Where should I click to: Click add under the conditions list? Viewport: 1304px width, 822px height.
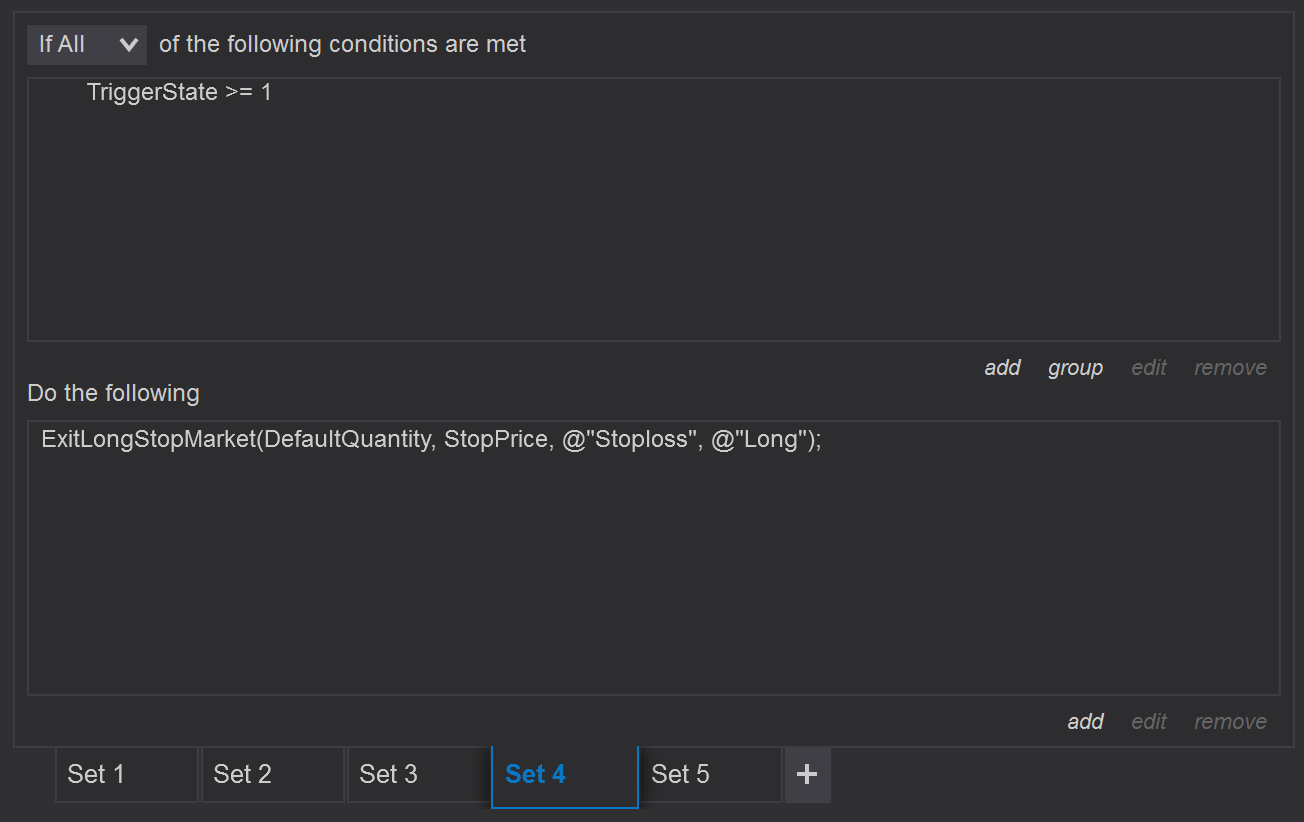[1002, 368]
